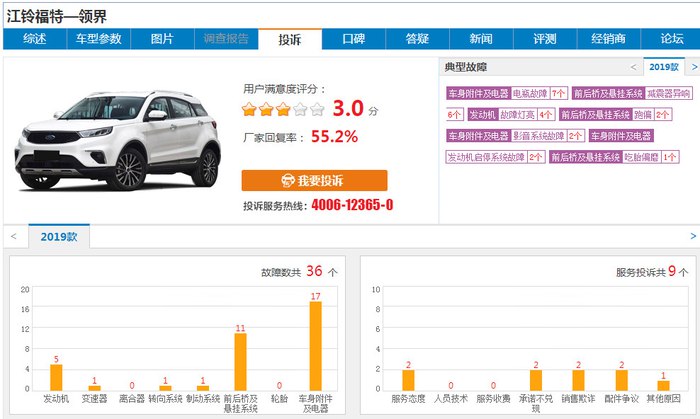Click the 服务态度 bar in service chart

pos(408,380)
